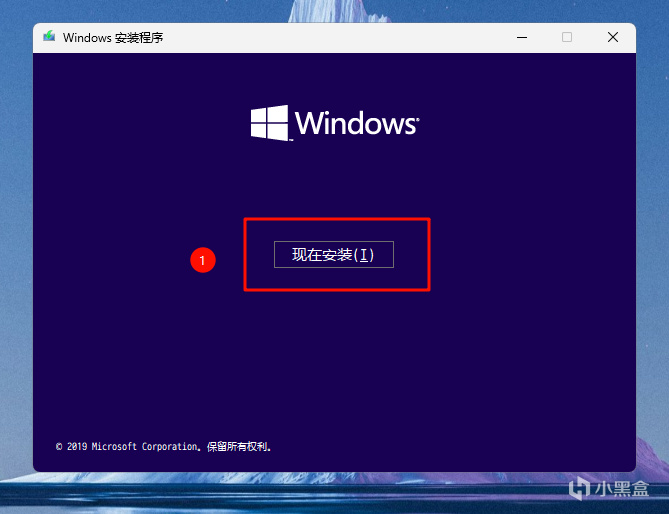Click the 'Windows 安装程序' title text
The width and height of the screenshot is (669, 514).
pyautogui.click(x=113, y=38)
